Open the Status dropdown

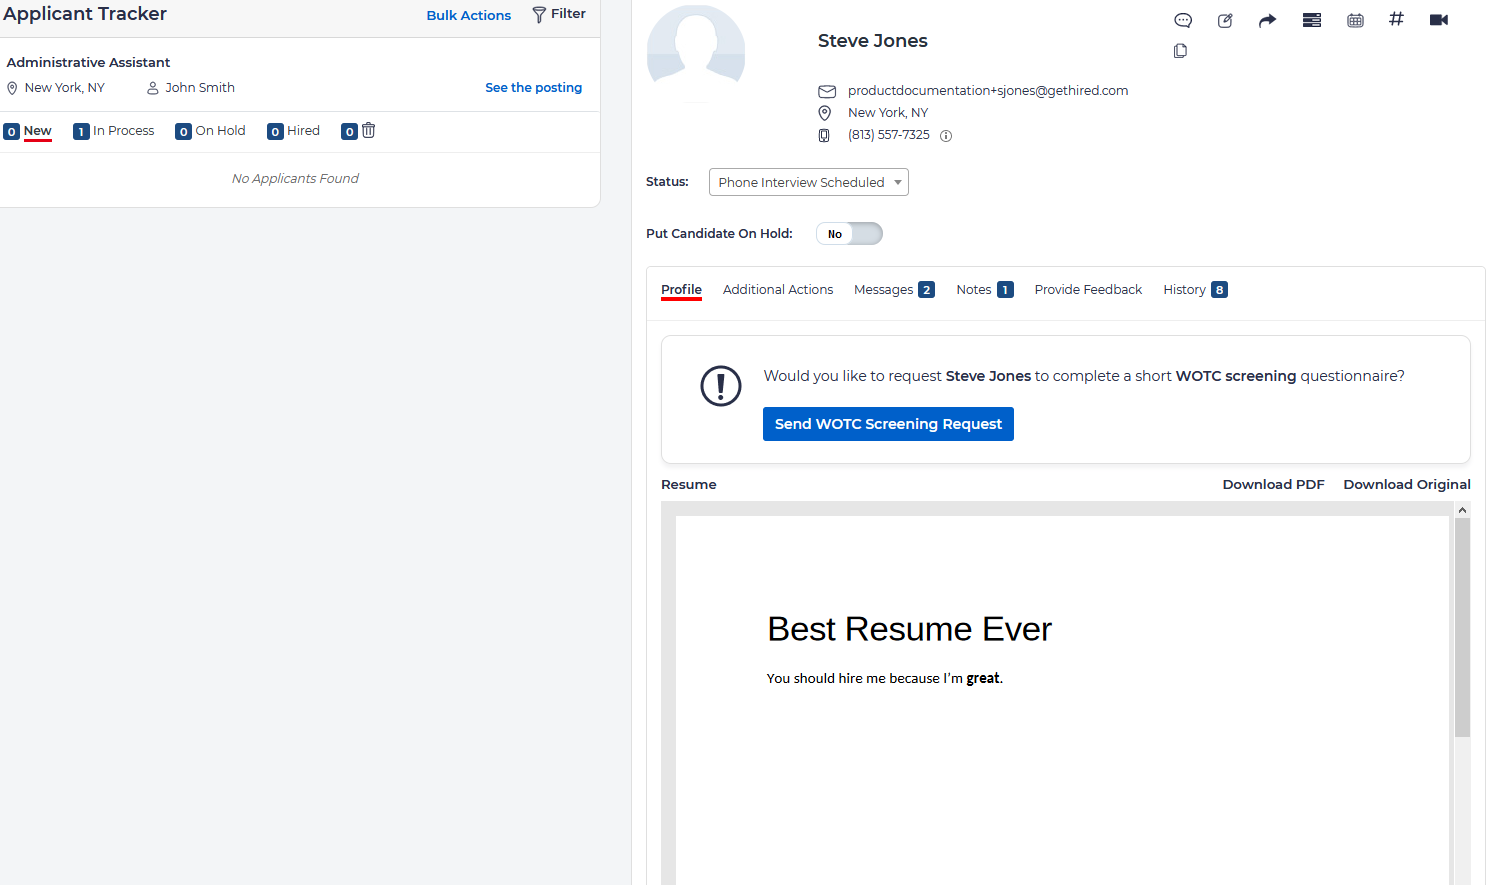click(x=808, y=182)
